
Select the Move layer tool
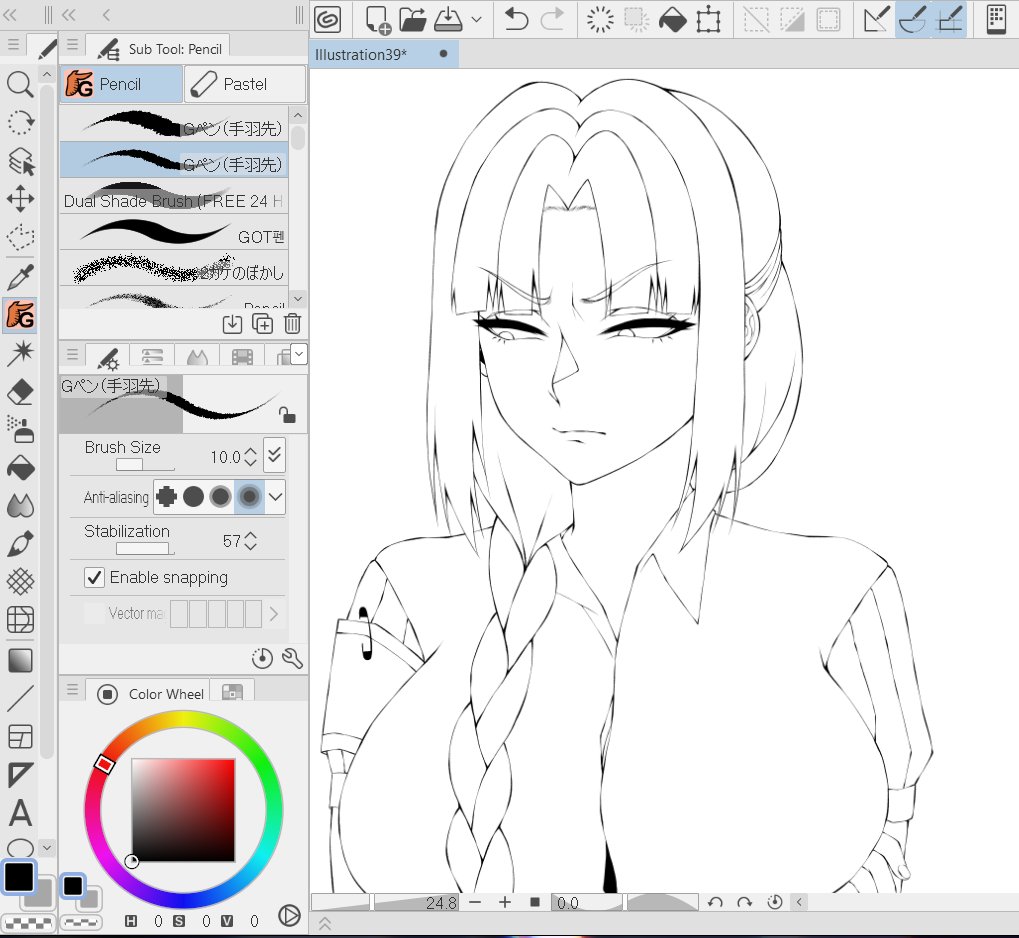[19, 199]
